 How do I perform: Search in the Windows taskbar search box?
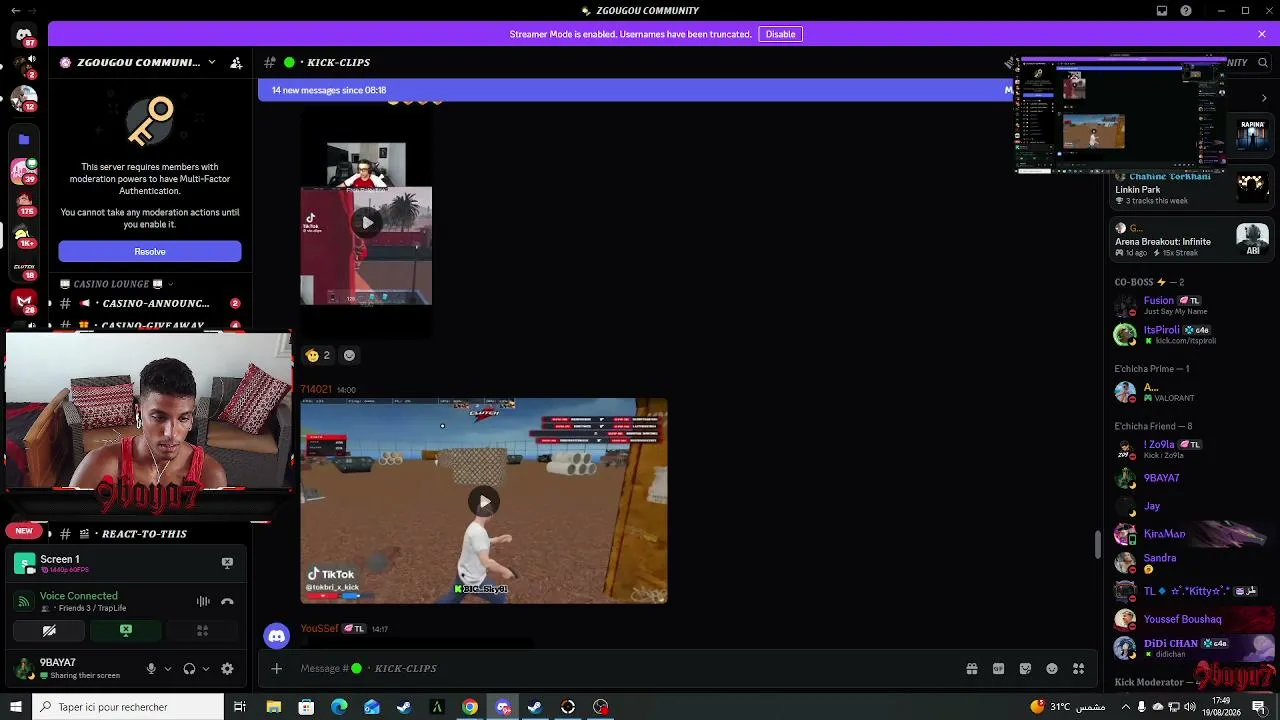point(128,707)
